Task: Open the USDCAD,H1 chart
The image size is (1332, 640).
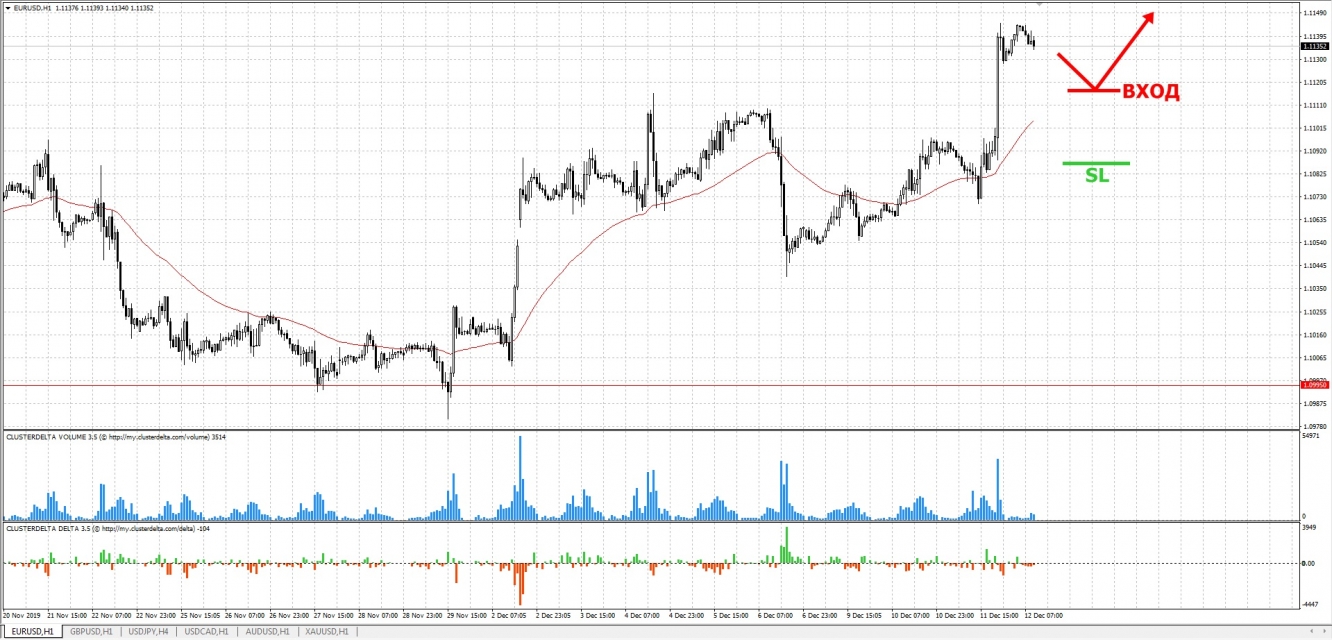Action: 206,632
